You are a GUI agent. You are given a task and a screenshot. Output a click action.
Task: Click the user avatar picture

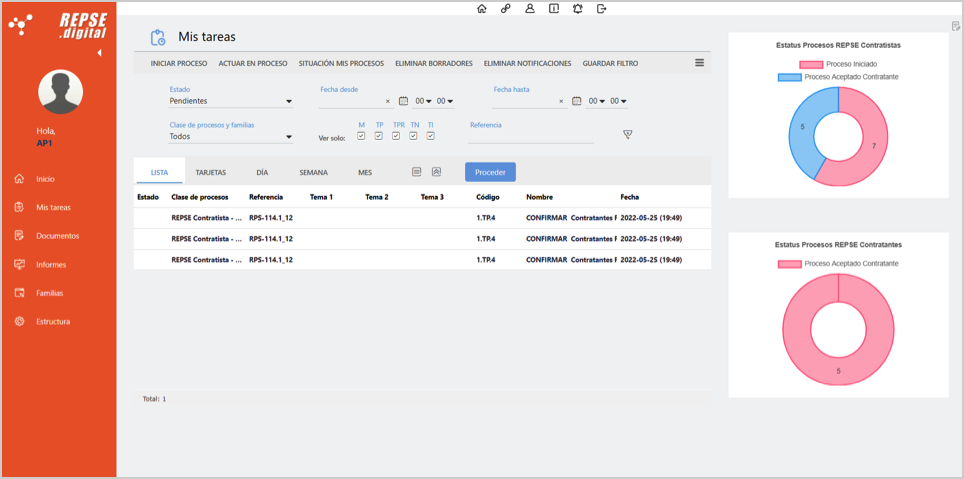tap(60, 91)
